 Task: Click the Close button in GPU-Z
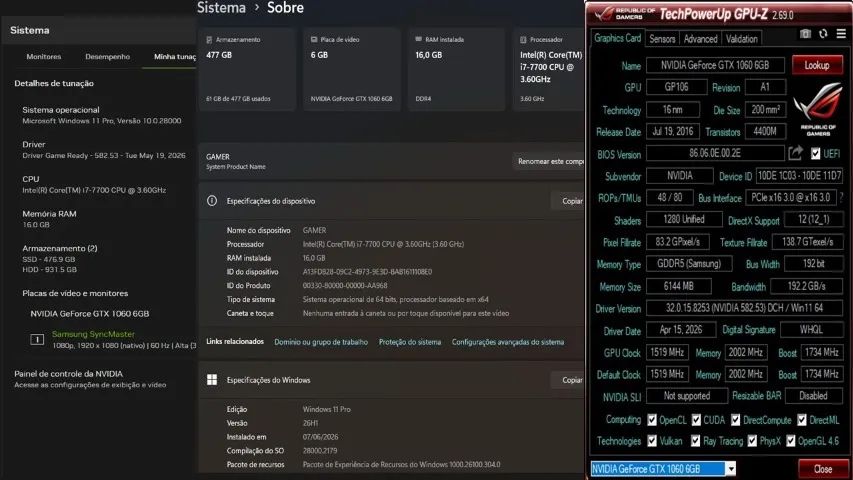(x=823, y=469)
